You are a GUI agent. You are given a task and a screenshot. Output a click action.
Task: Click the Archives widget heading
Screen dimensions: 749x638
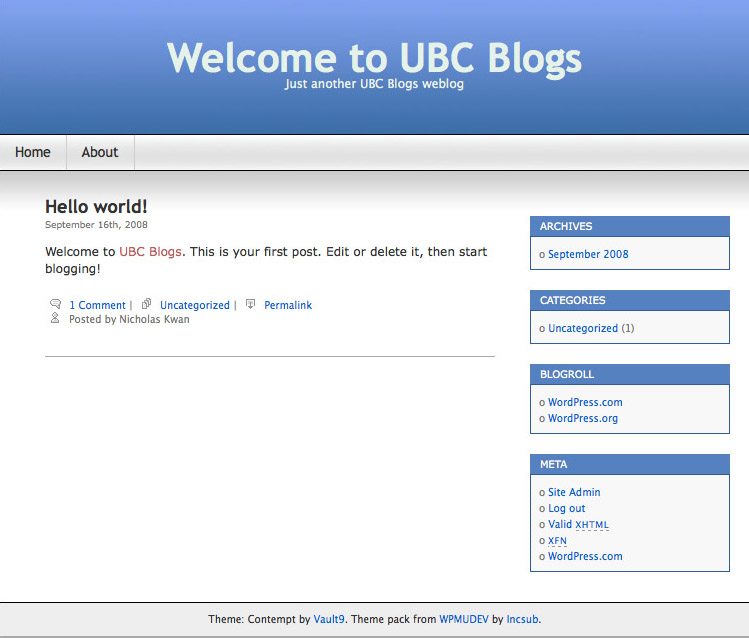tap(630, 226)
